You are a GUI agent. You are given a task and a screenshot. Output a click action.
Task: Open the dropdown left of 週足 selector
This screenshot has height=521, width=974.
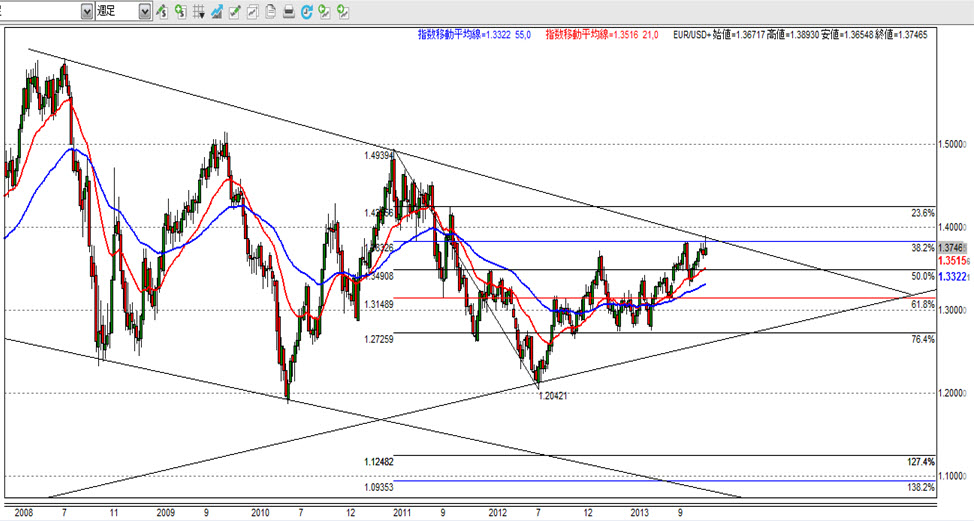coord(86,11)
